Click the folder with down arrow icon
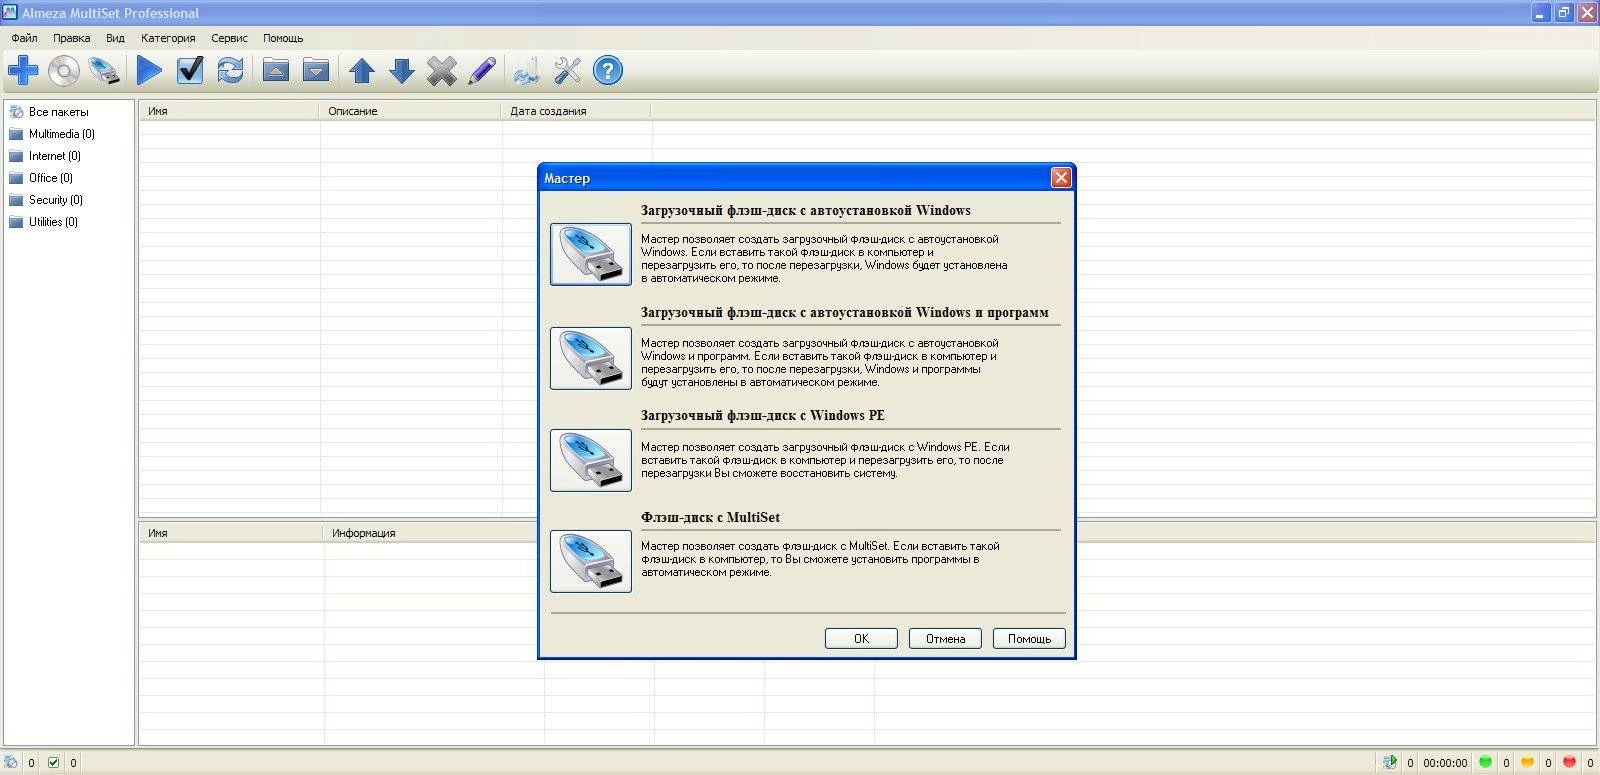The image size is (1600, 775). (316, 70)
